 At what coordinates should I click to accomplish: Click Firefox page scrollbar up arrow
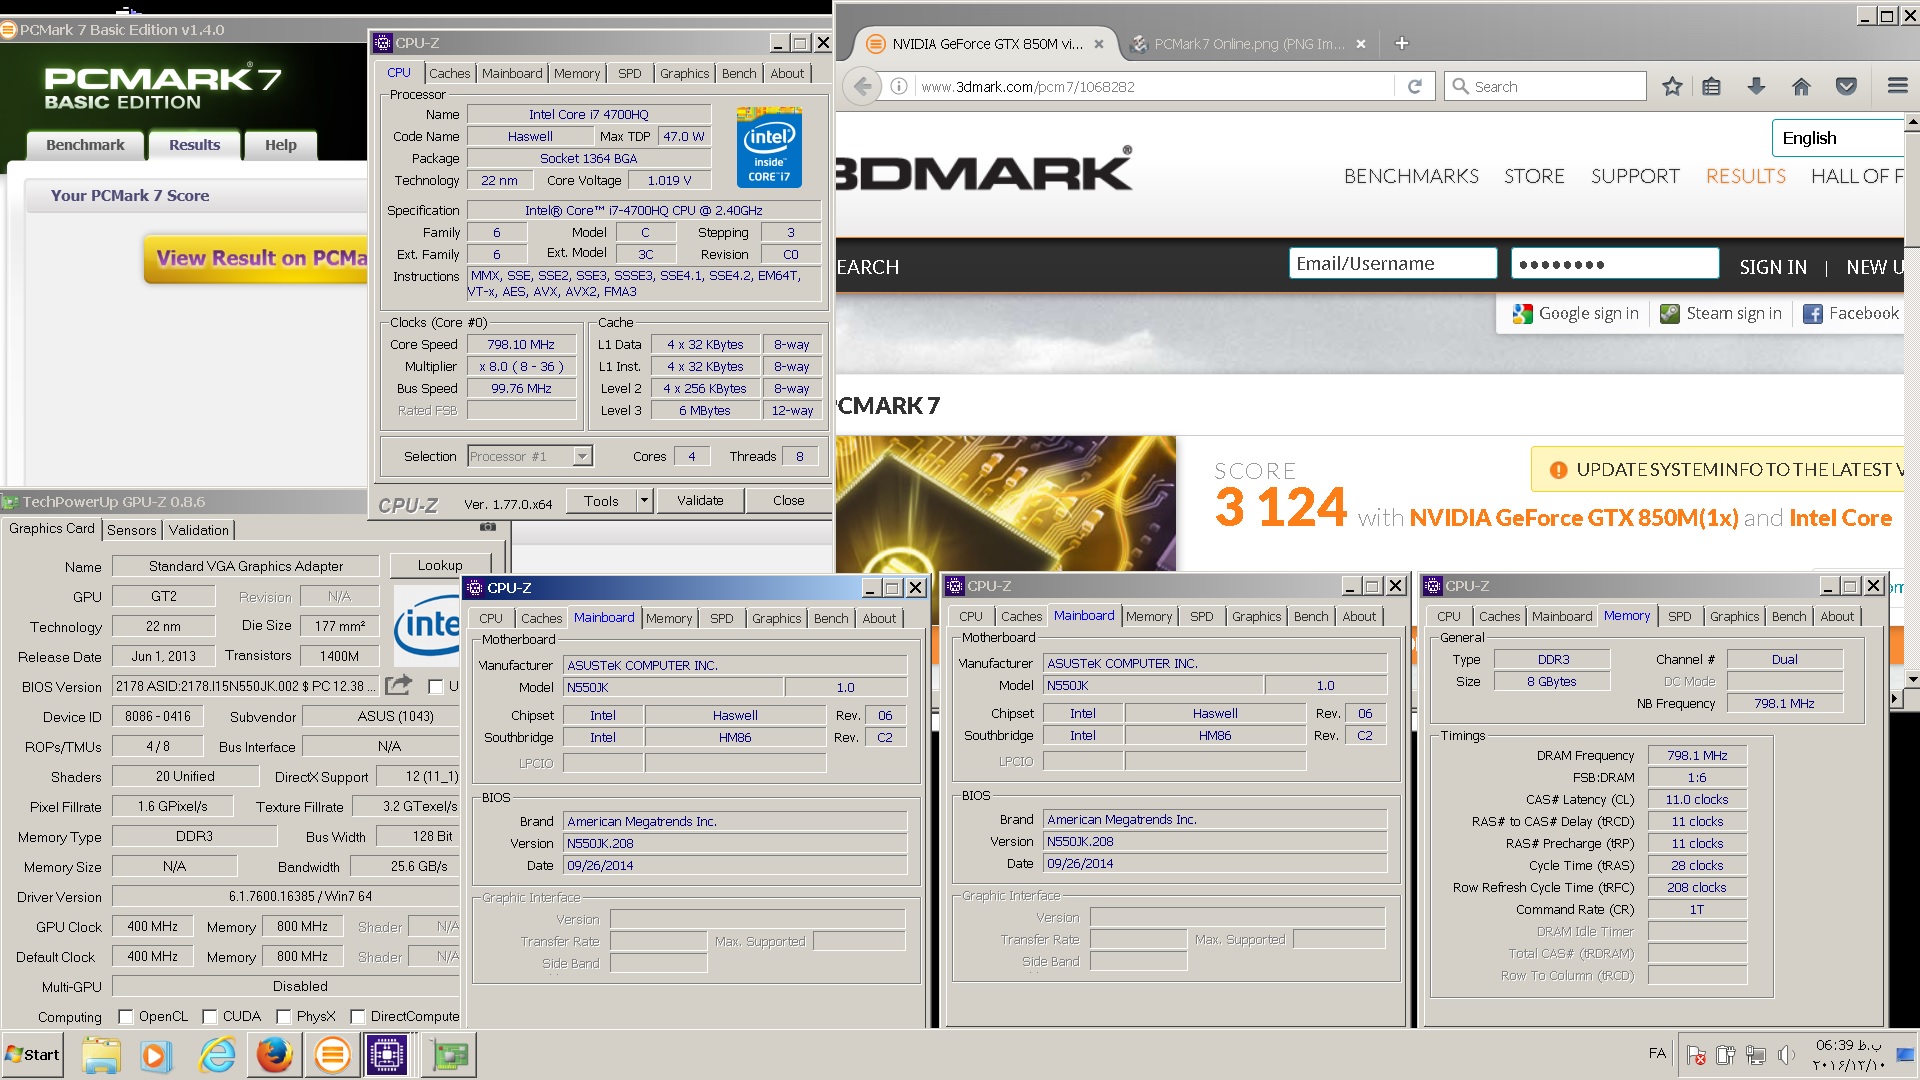[1912, 122]
